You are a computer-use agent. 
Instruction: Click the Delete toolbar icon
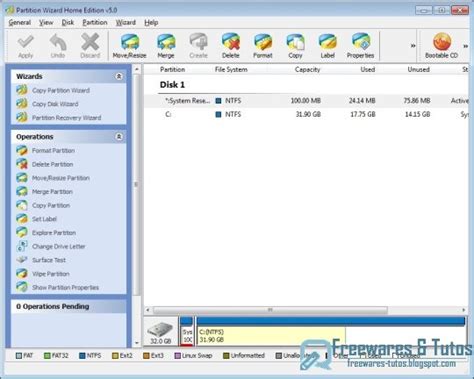tap(231, 46)
